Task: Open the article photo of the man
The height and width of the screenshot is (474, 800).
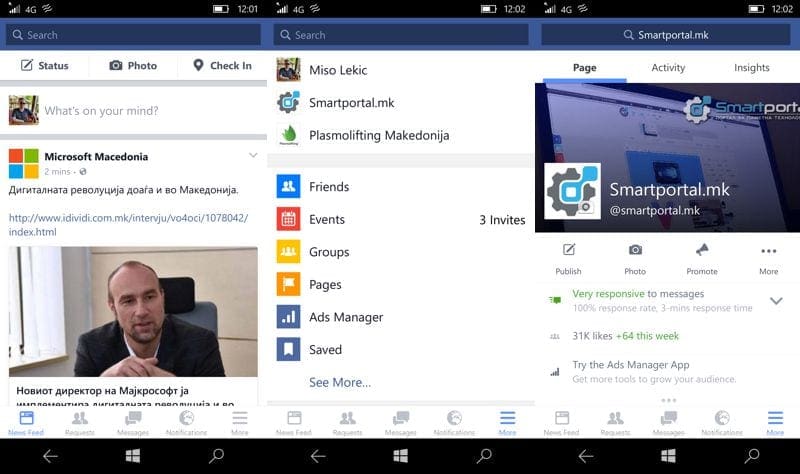Action: click(x=133, y=312)
